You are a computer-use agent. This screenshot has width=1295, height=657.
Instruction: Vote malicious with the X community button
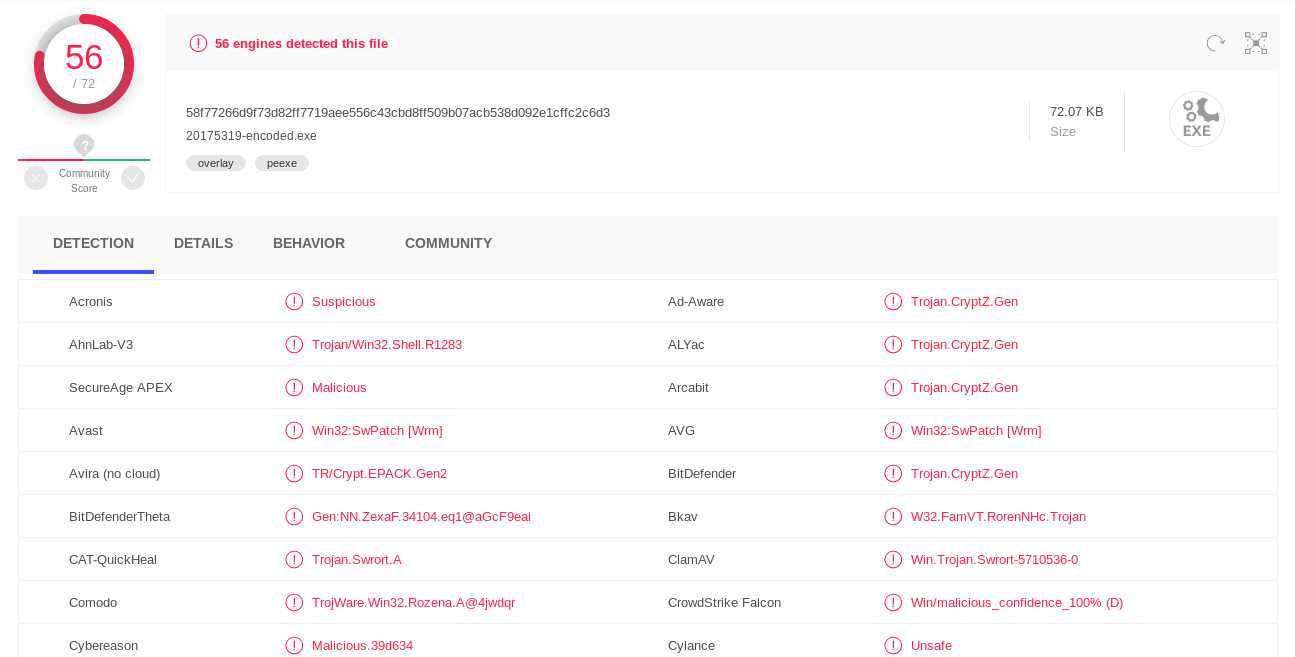tap(36, 178)
